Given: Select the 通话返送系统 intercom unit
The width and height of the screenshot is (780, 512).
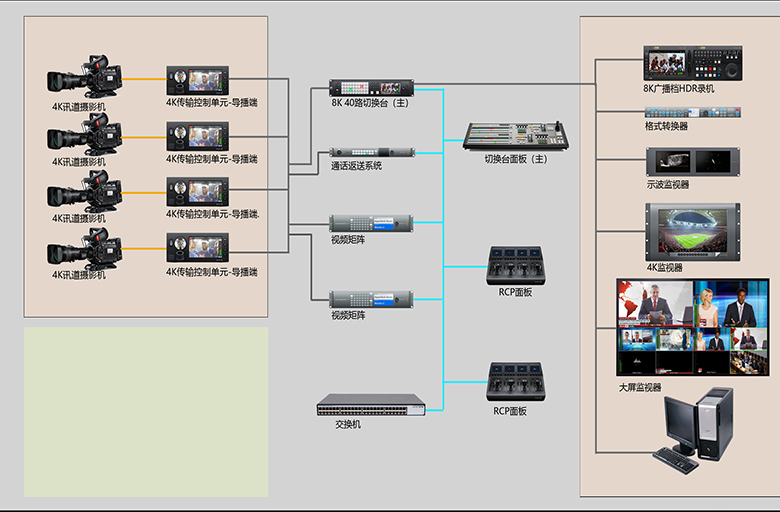Looking at the screenshot, I should click(372, 152).
